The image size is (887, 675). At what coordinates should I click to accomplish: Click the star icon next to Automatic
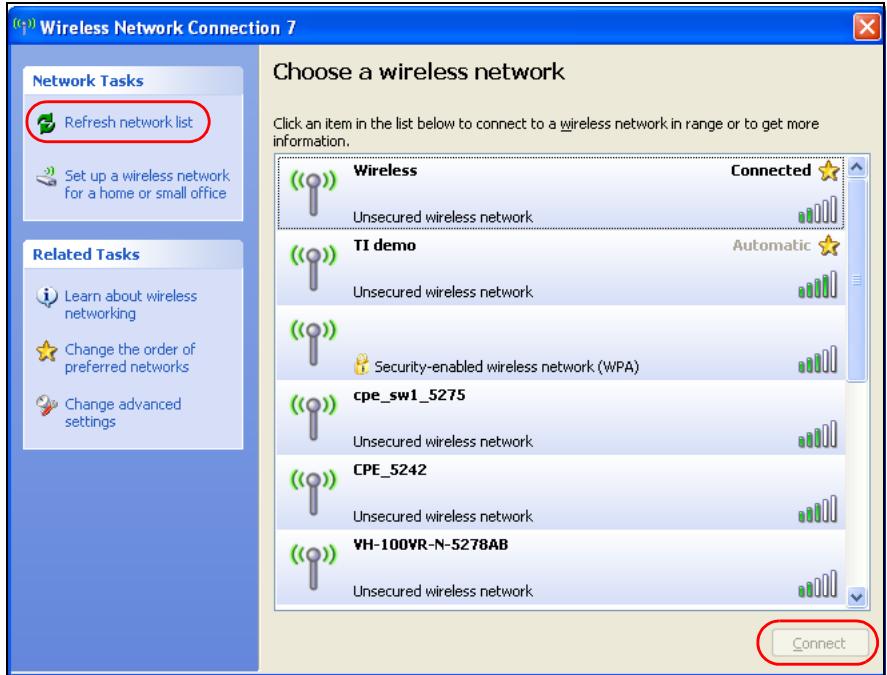point(829,245)
